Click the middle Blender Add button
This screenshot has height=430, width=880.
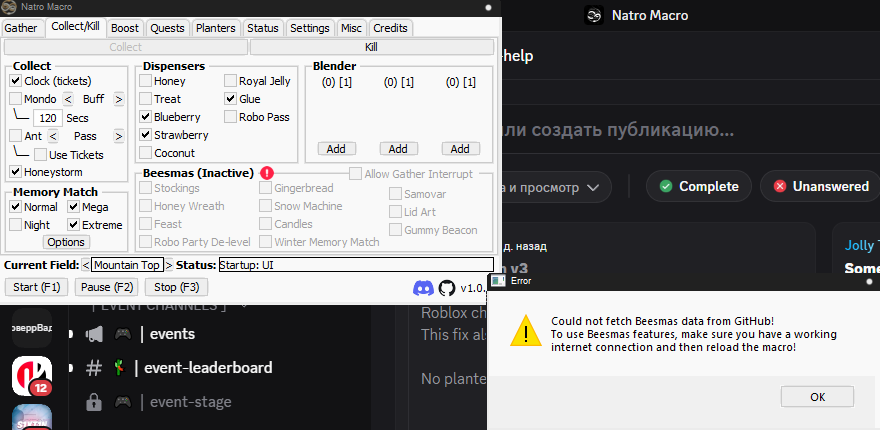coord(398,149)
